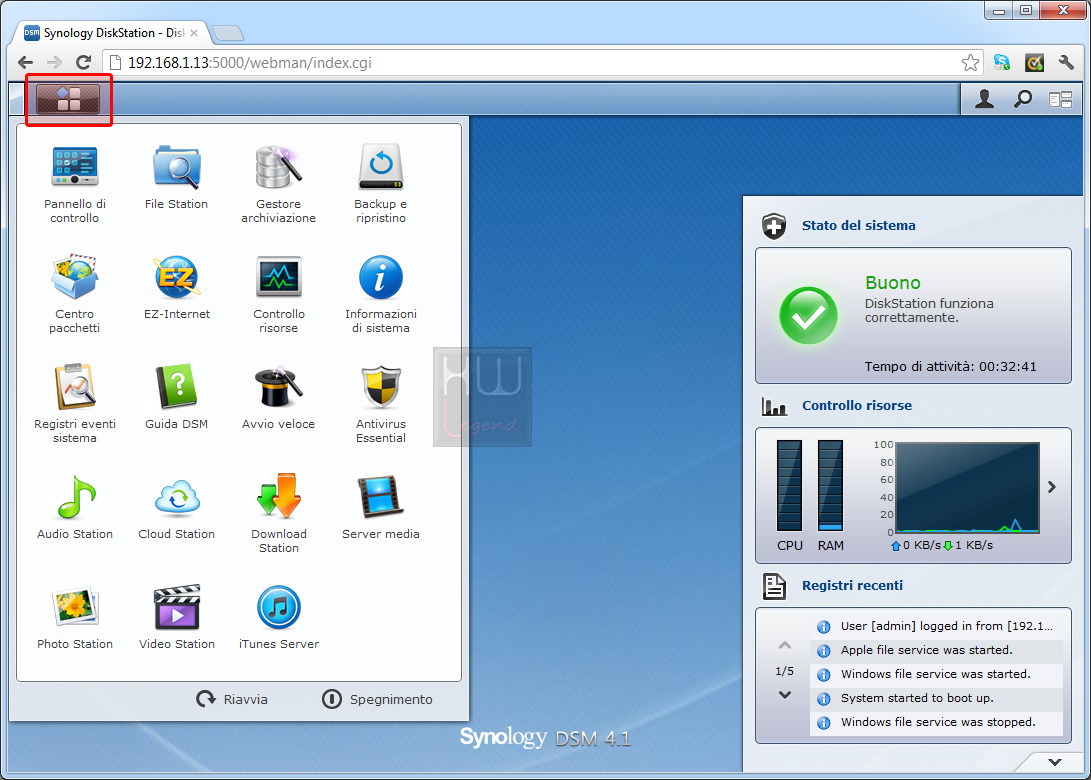The image size is (1091, 780).
Task: Click the RAM usage bar
Action: pyautogui.click(x=830, y=486)
